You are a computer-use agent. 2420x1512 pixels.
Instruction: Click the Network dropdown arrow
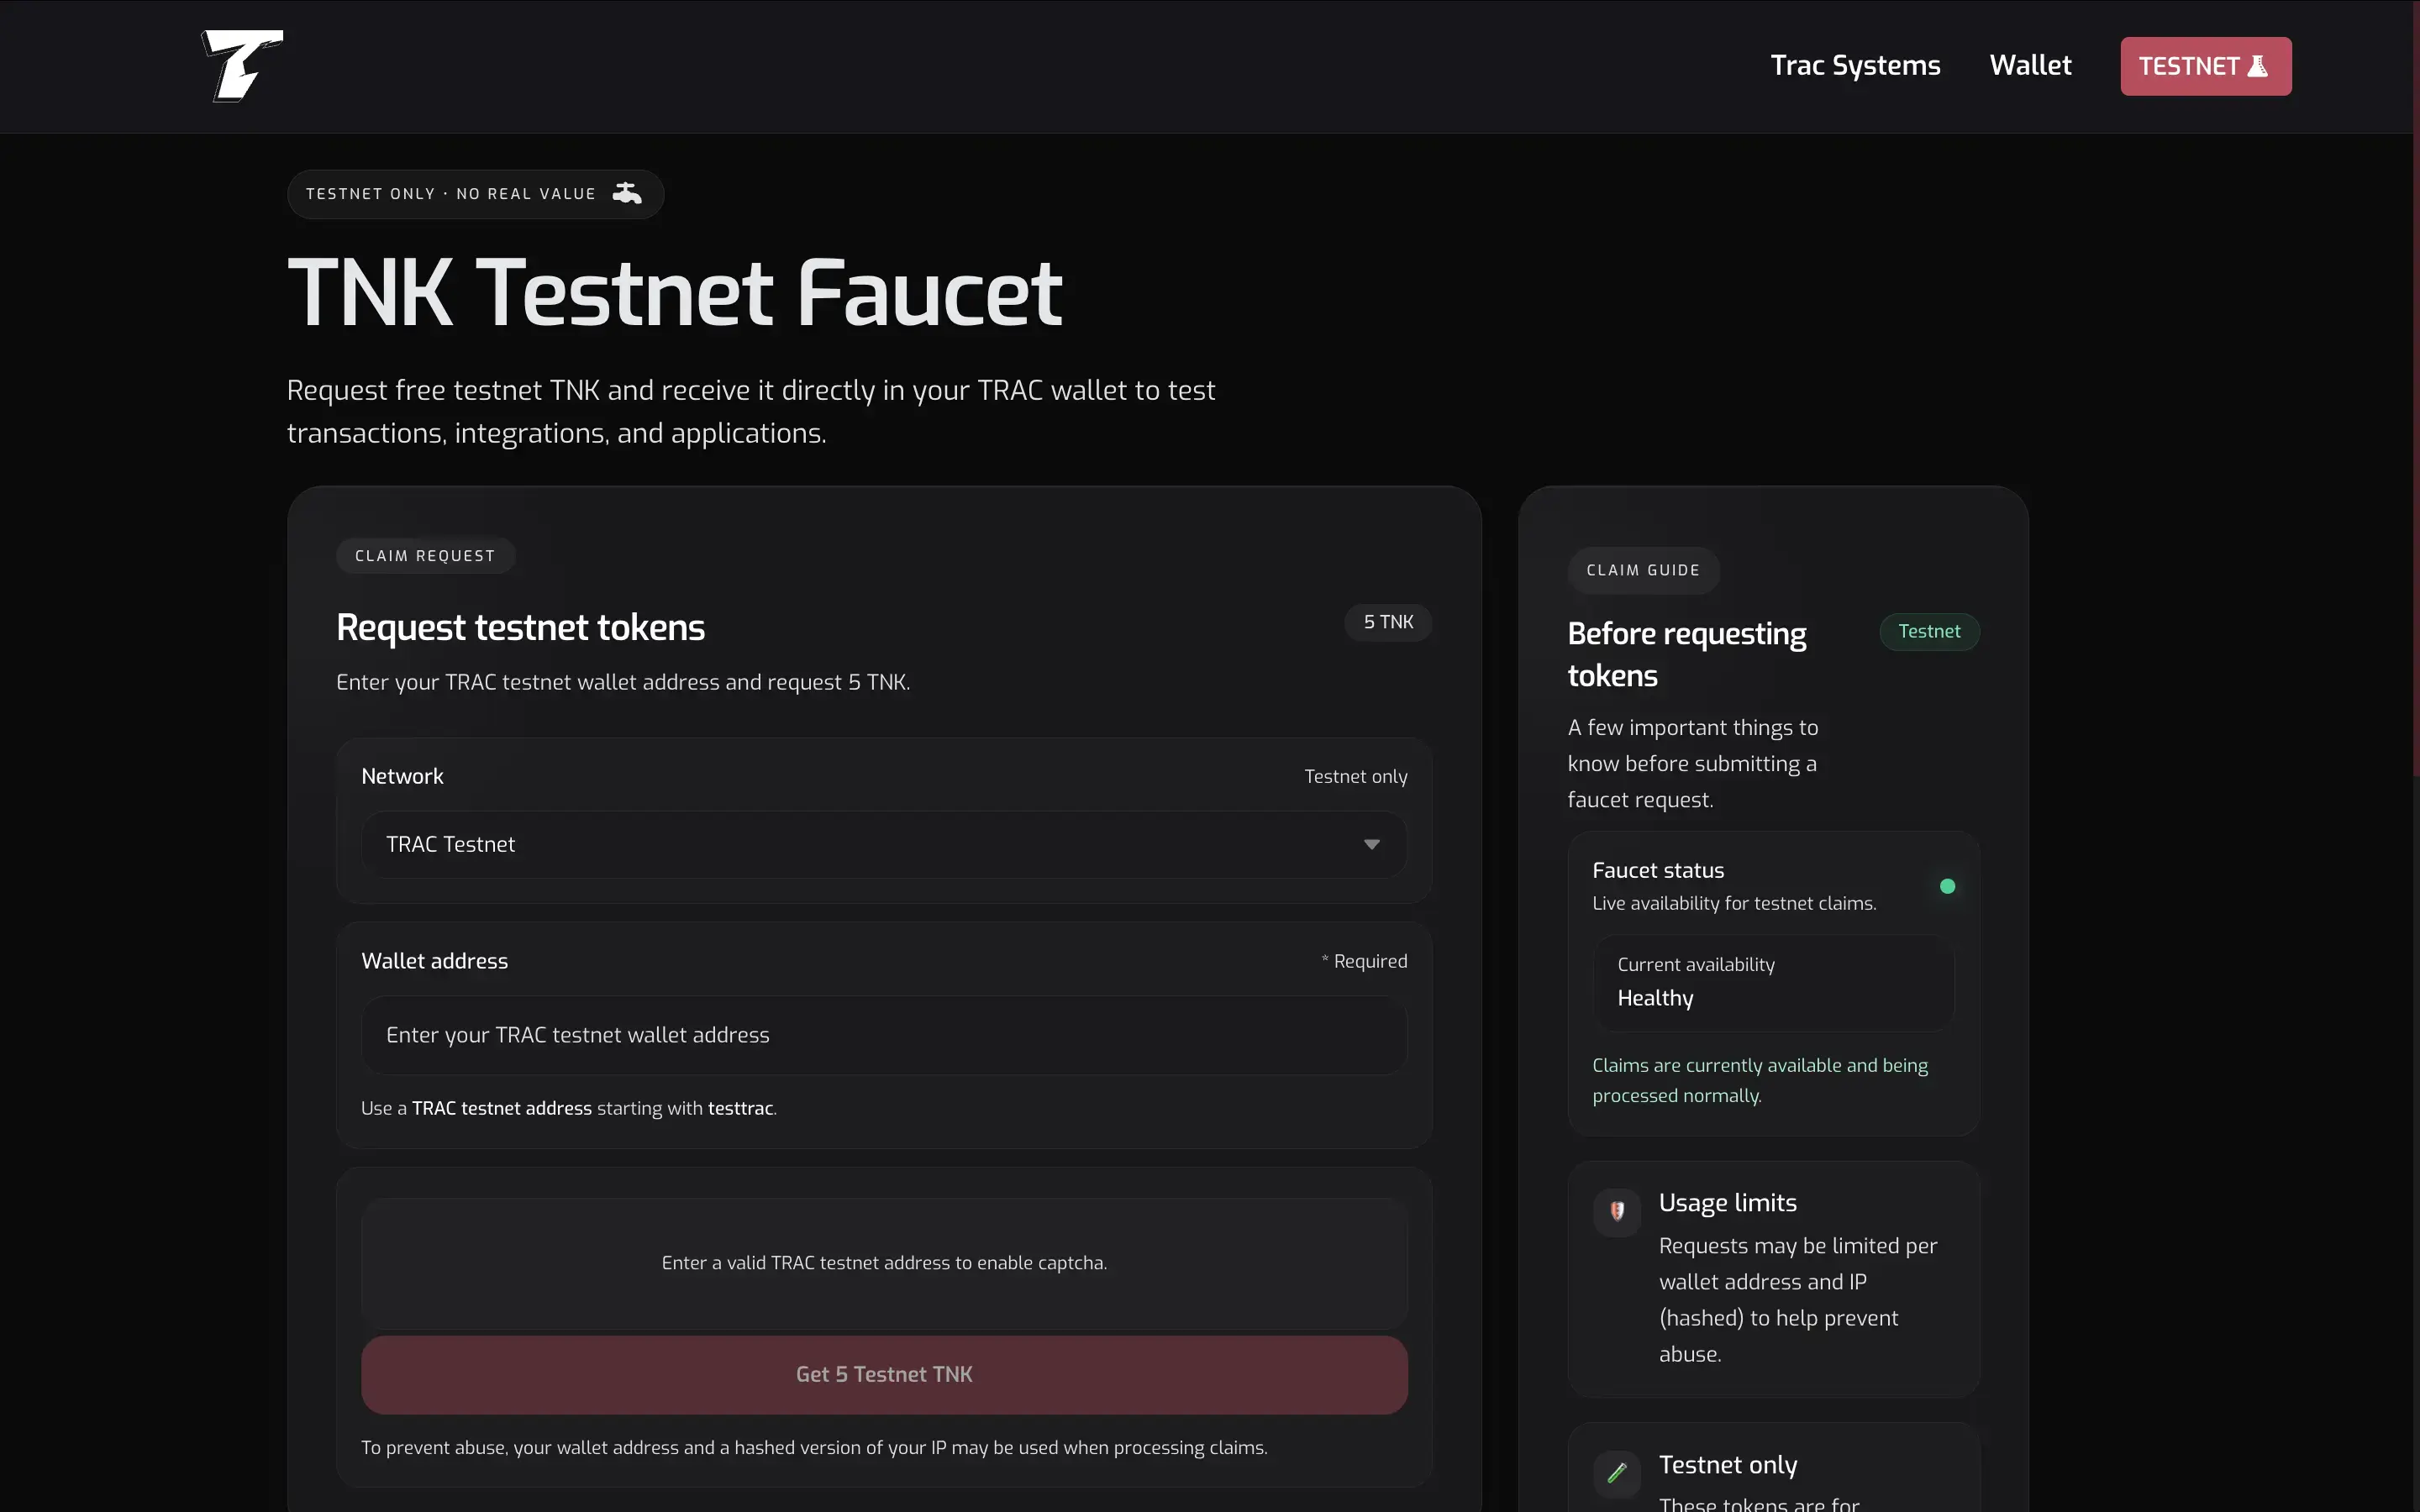(1372, 845)
